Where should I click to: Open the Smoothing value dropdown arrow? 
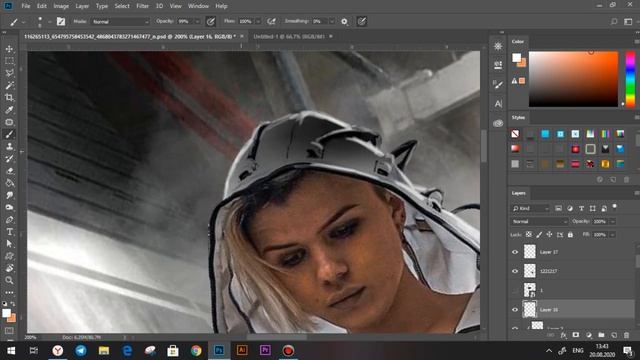(332, 21)
